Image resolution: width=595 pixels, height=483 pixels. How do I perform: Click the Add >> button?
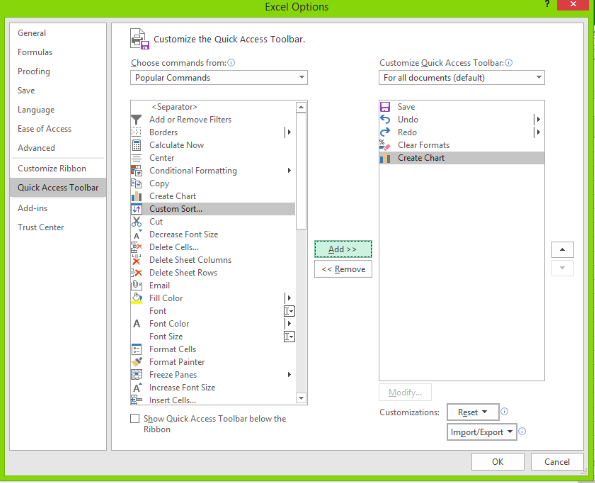(x=343, y=249)
